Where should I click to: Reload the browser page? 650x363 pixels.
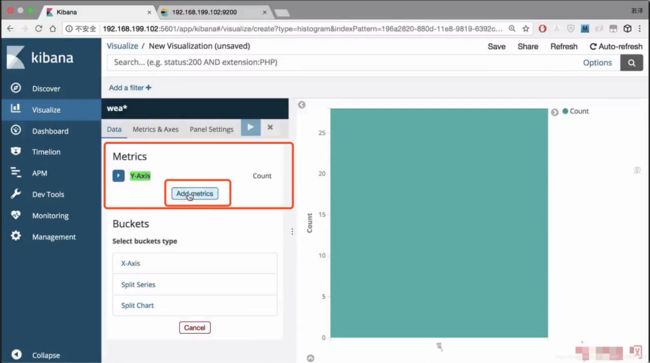[x=39, y=29]
